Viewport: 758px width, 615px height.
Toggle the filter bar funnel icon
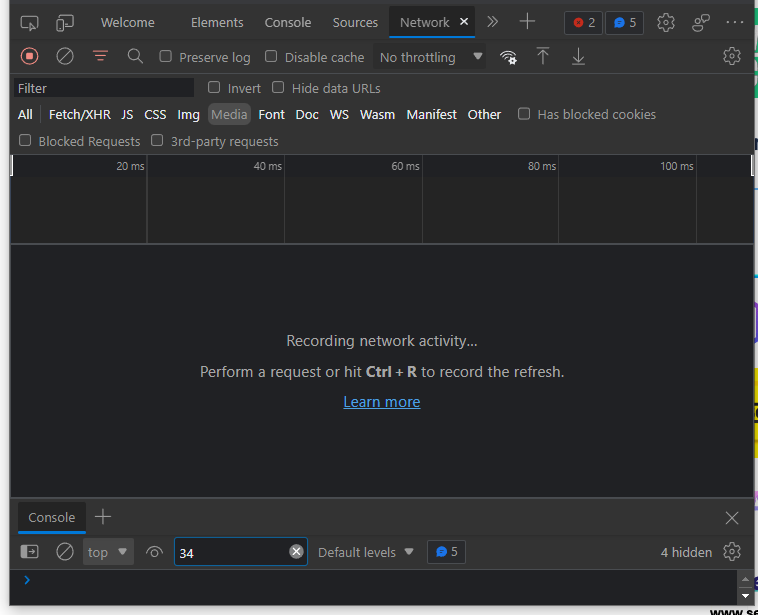(x=101, y=56)
